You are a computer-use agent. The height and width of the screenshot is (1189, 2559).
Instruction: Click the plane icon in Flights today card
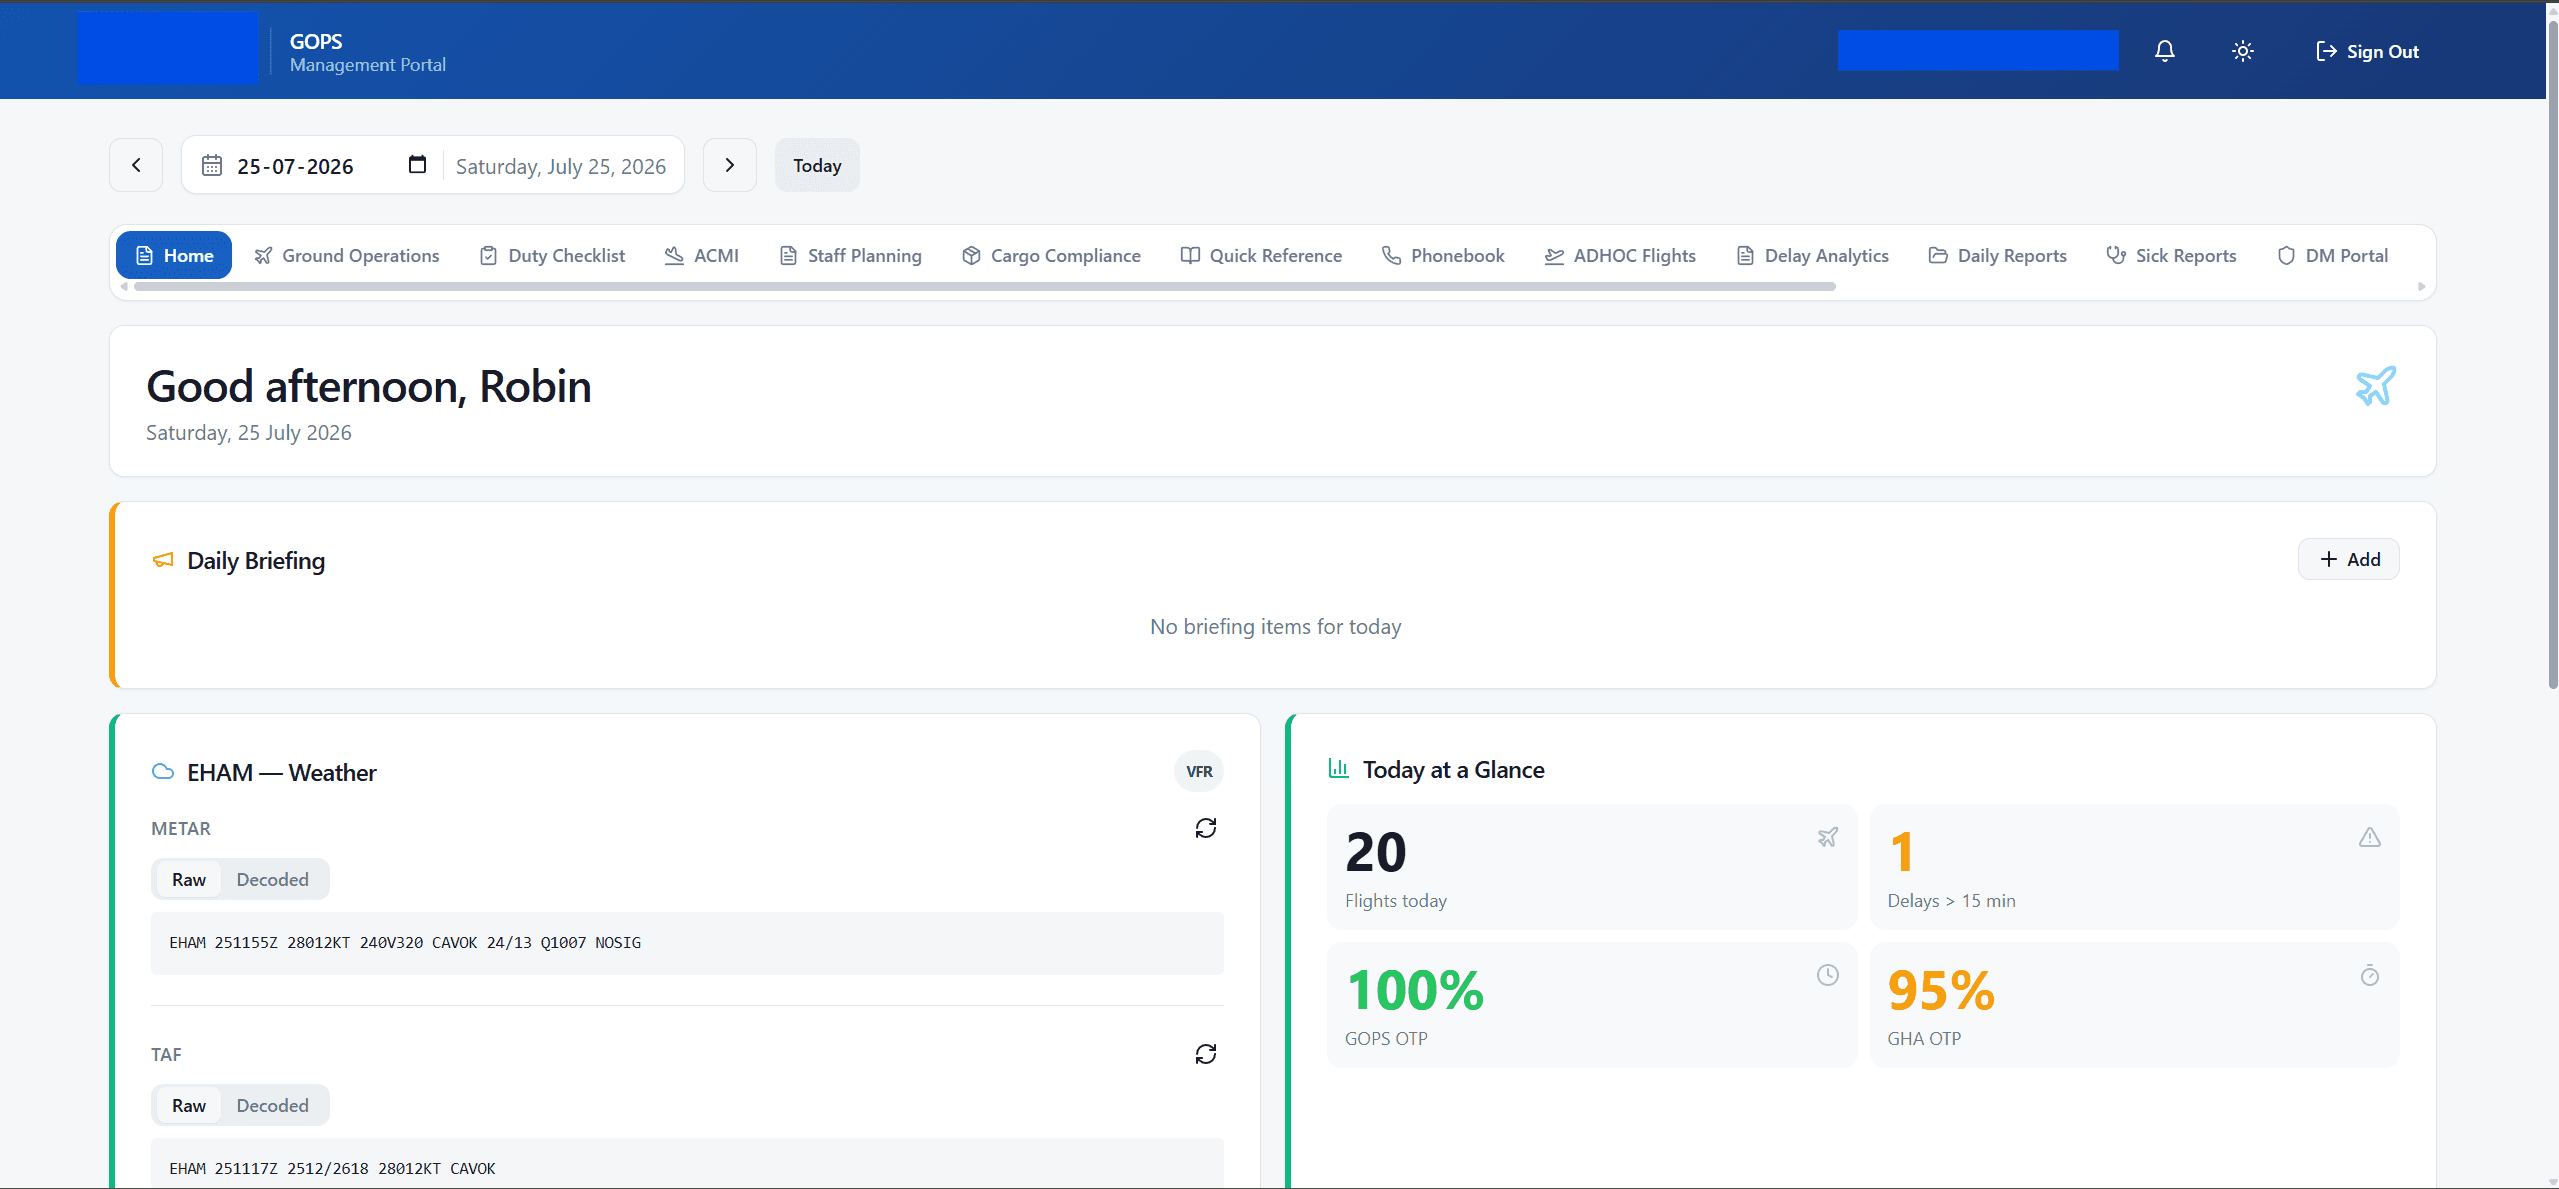coord(1827,837)
